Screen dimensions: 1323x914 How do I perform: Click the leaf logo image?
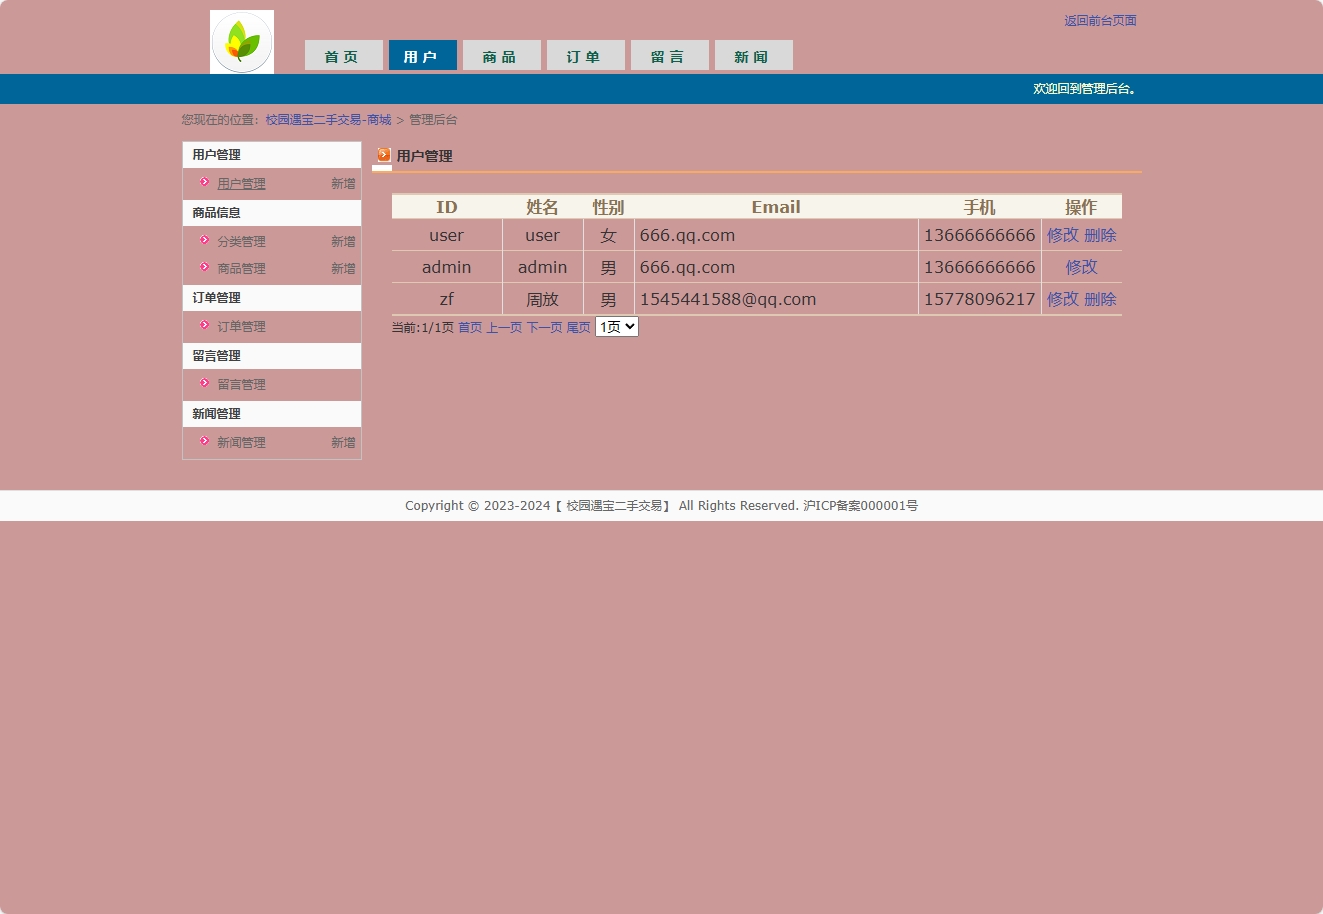coord(242,42)
